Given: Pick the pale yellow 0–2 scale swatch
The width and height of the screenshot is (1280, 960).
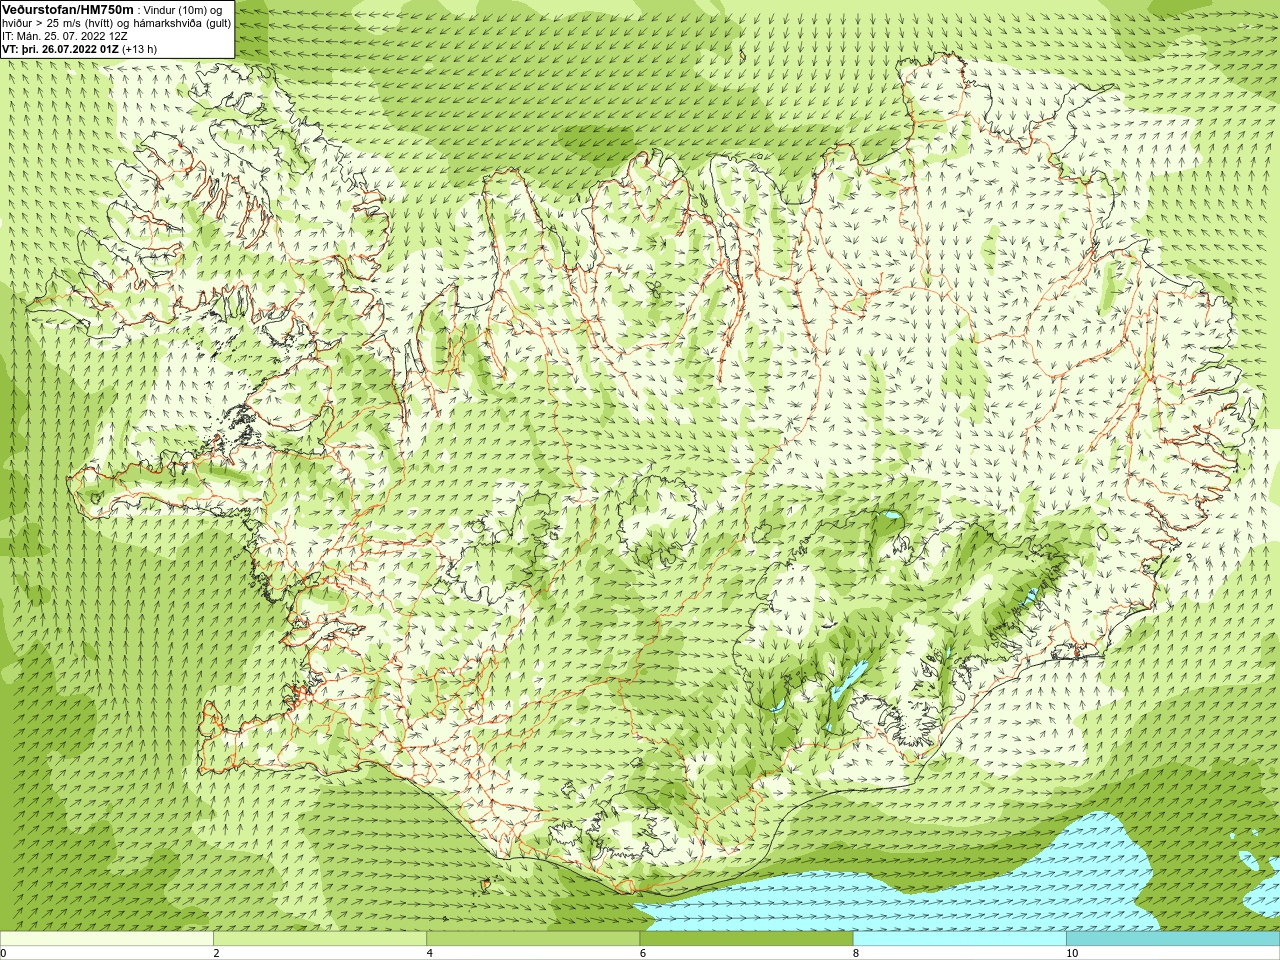Looking at the screenshot, I should [107, 939].
